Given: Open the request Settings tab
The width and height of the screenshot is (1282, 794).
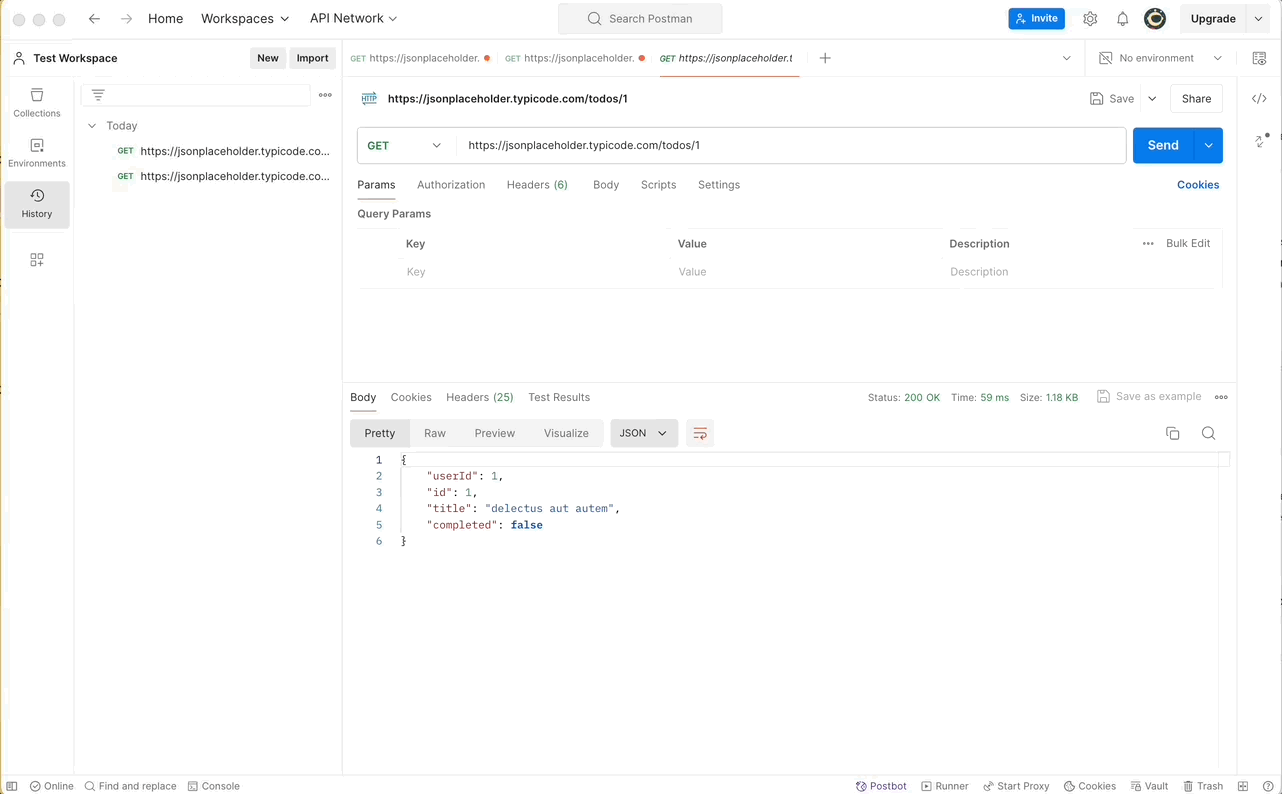Looking at the screenshot, I should tap(719, 185).
